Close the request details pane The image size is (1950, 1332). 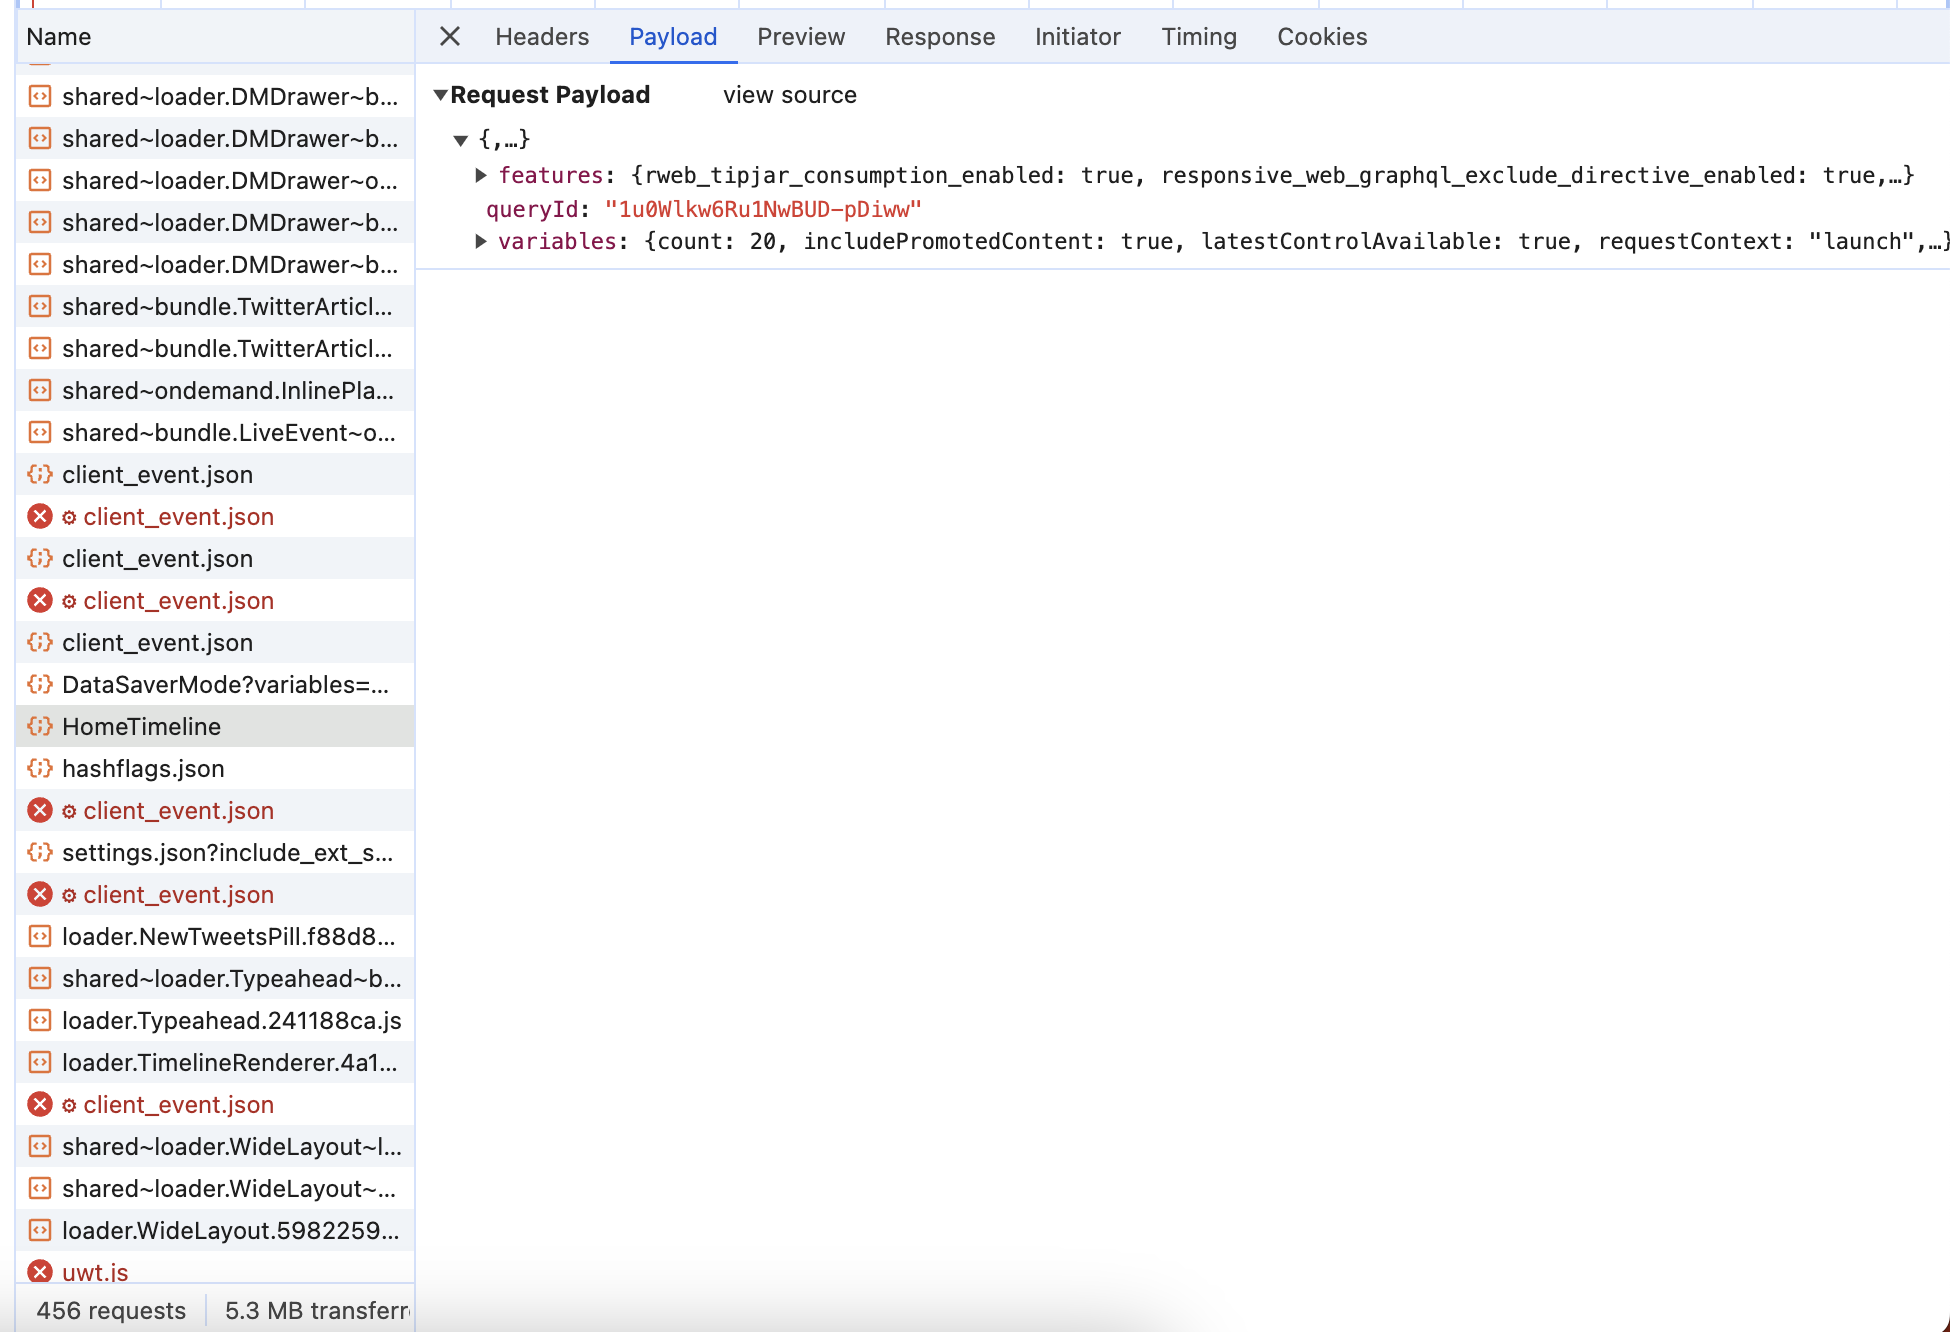click(x=449, y=36)
